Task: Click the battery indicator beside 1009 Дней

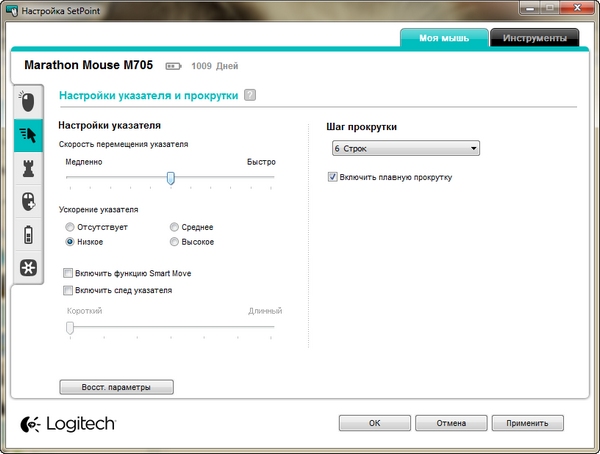Action: [174, 67]
